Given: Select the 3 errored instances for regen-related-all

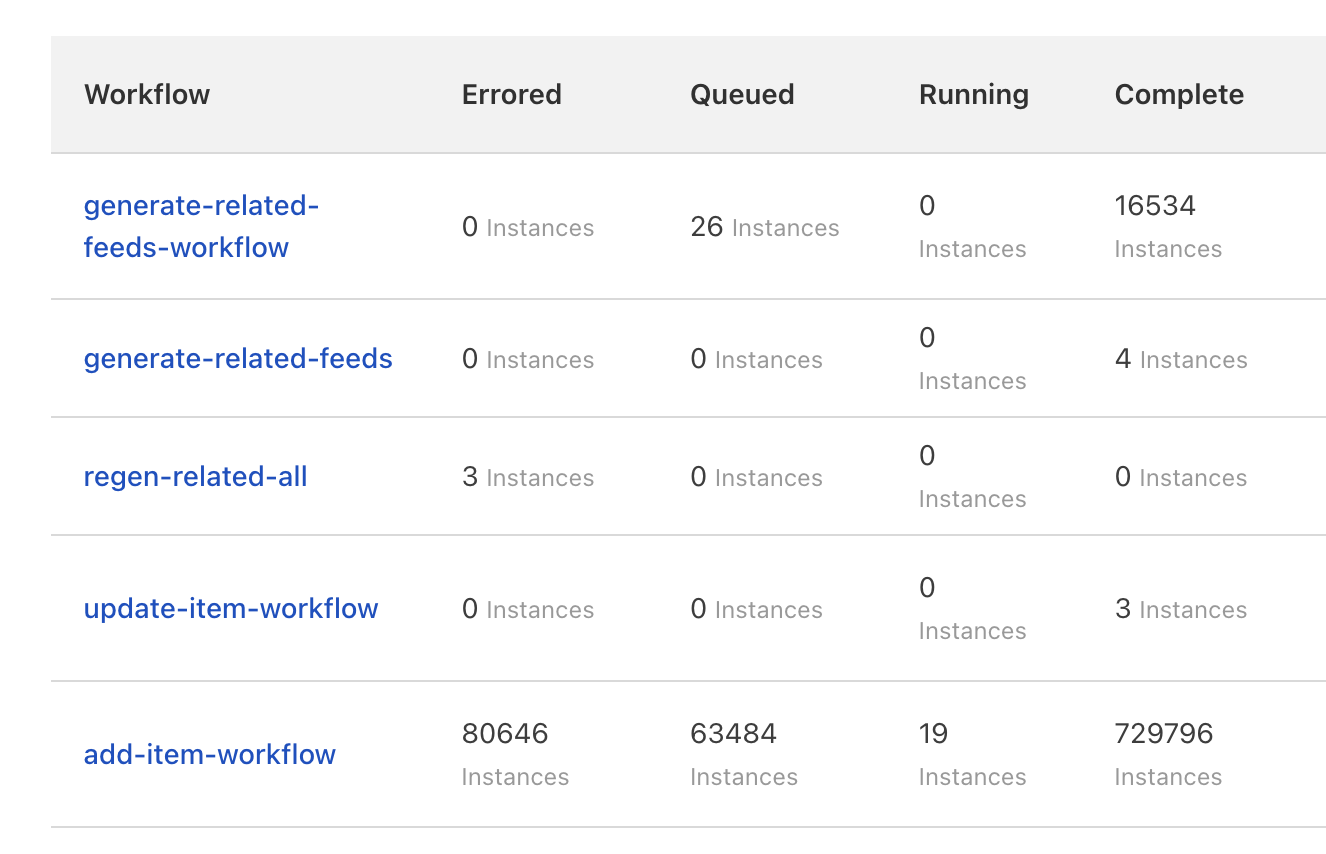Looking at the screenshot, I should click(470, 477).
